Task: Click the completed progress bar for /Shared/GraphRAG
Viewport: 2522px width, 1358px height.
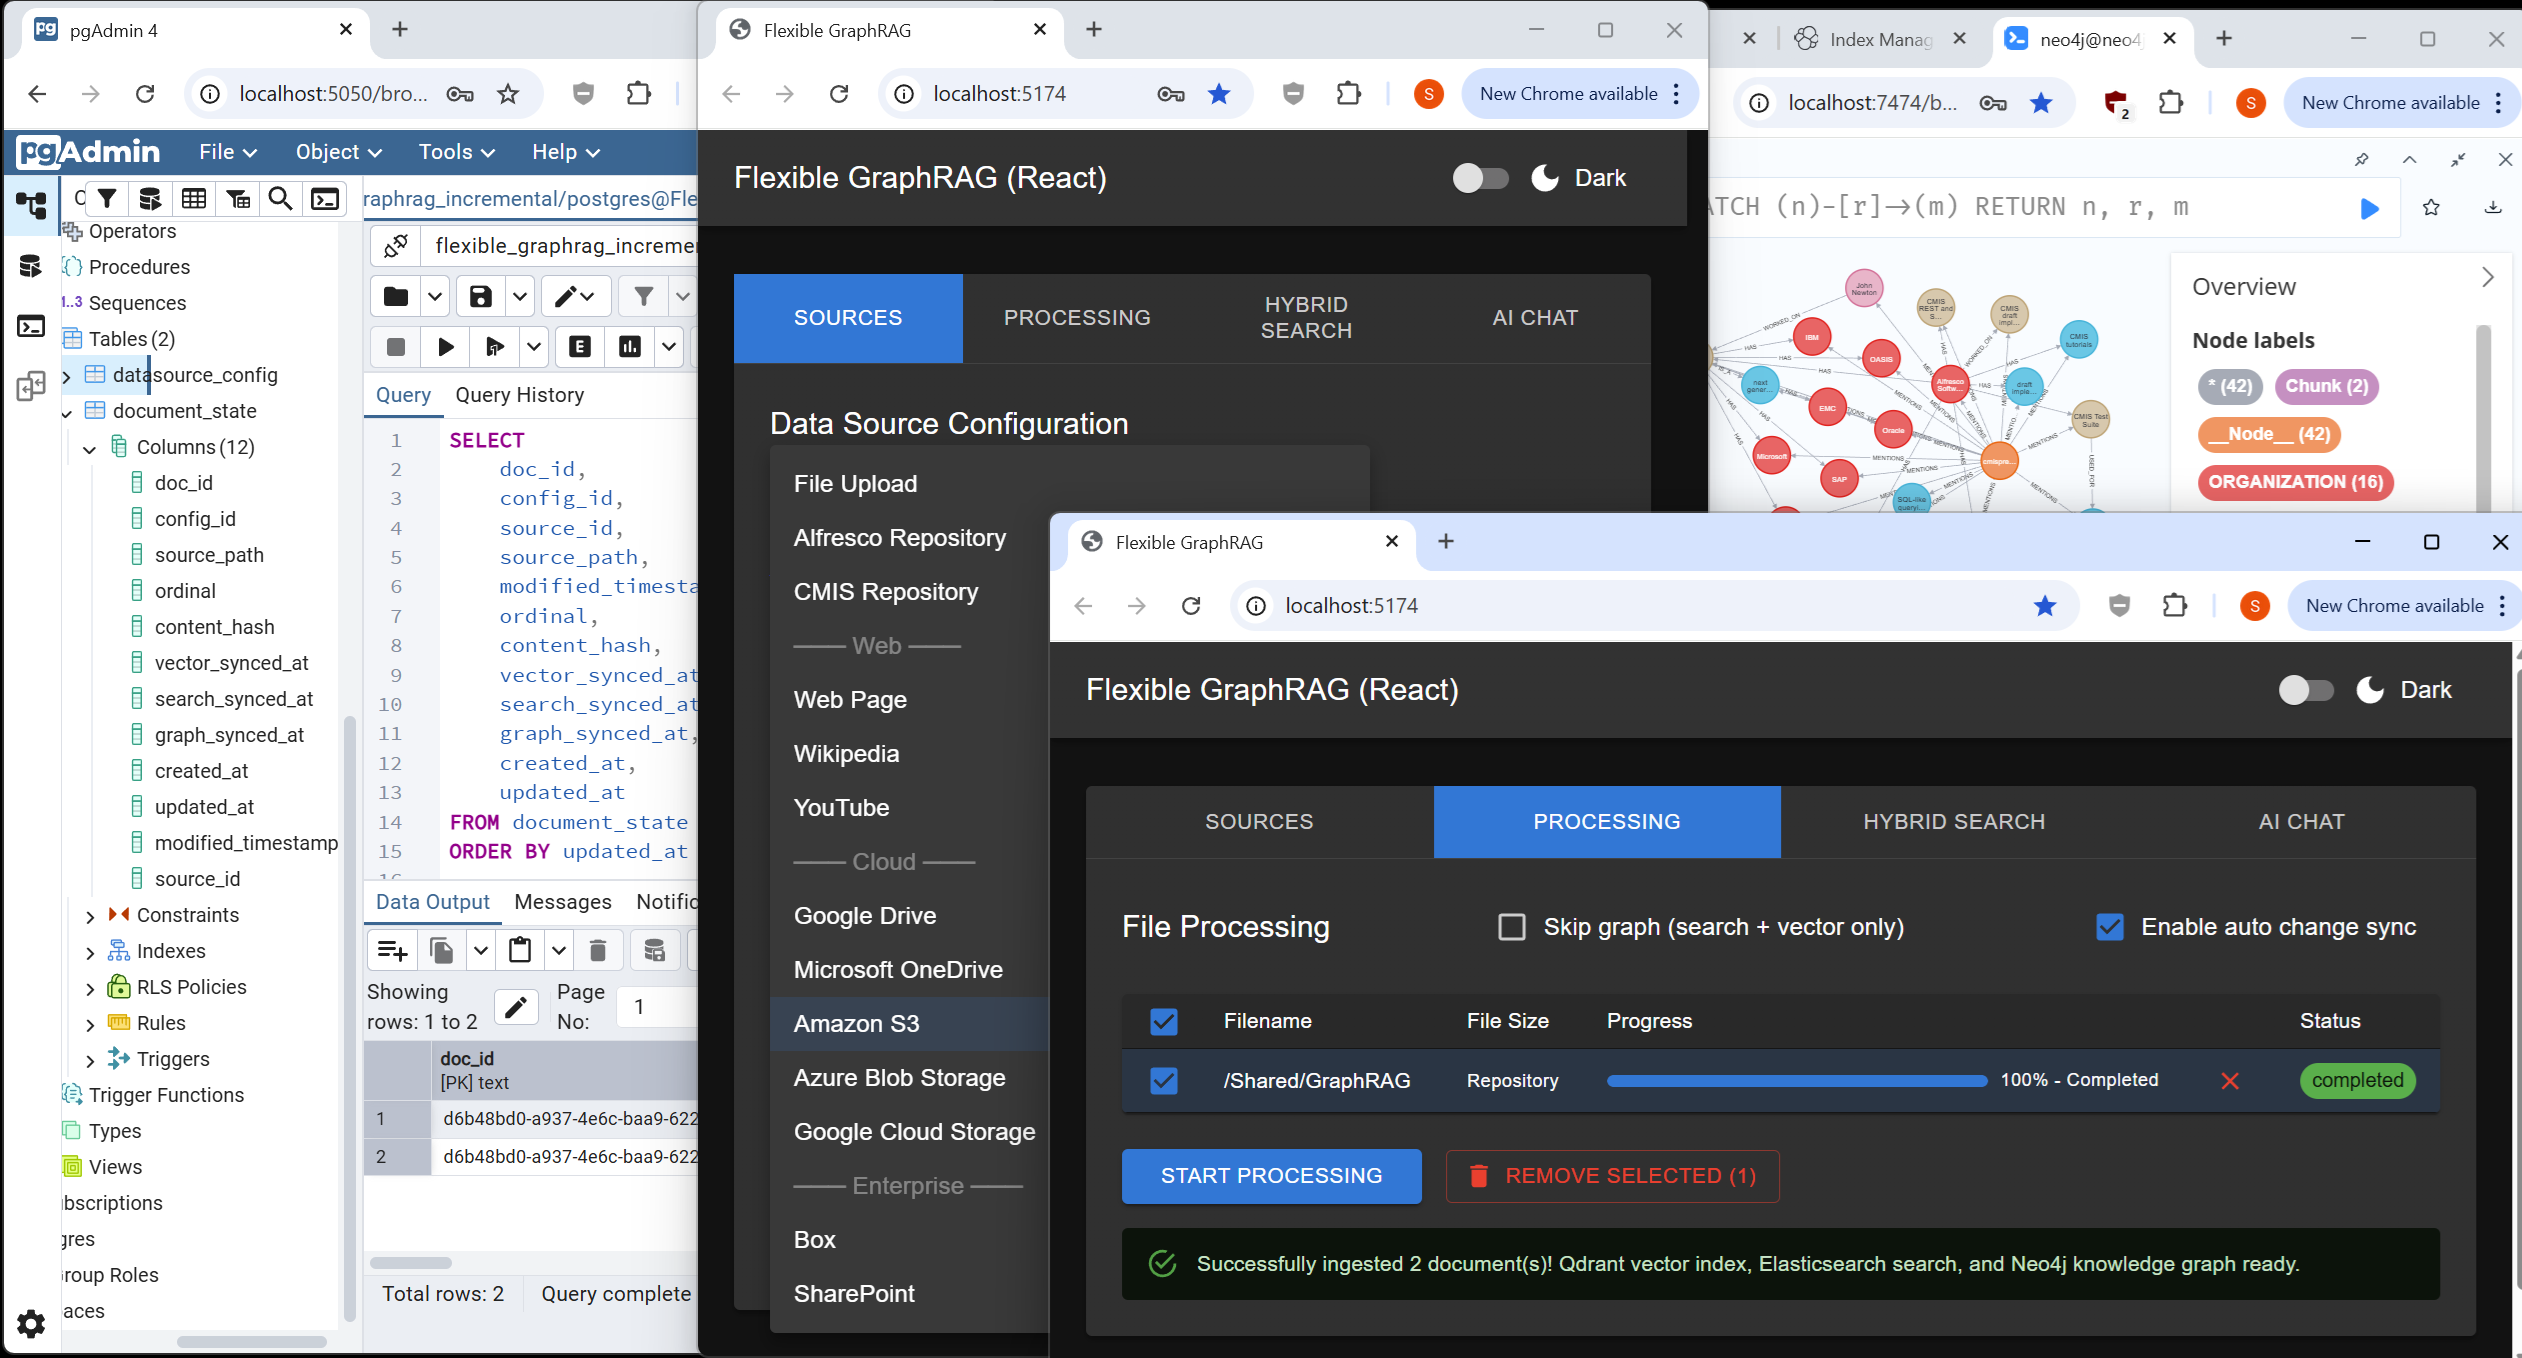Action: coord(1795,1081)
